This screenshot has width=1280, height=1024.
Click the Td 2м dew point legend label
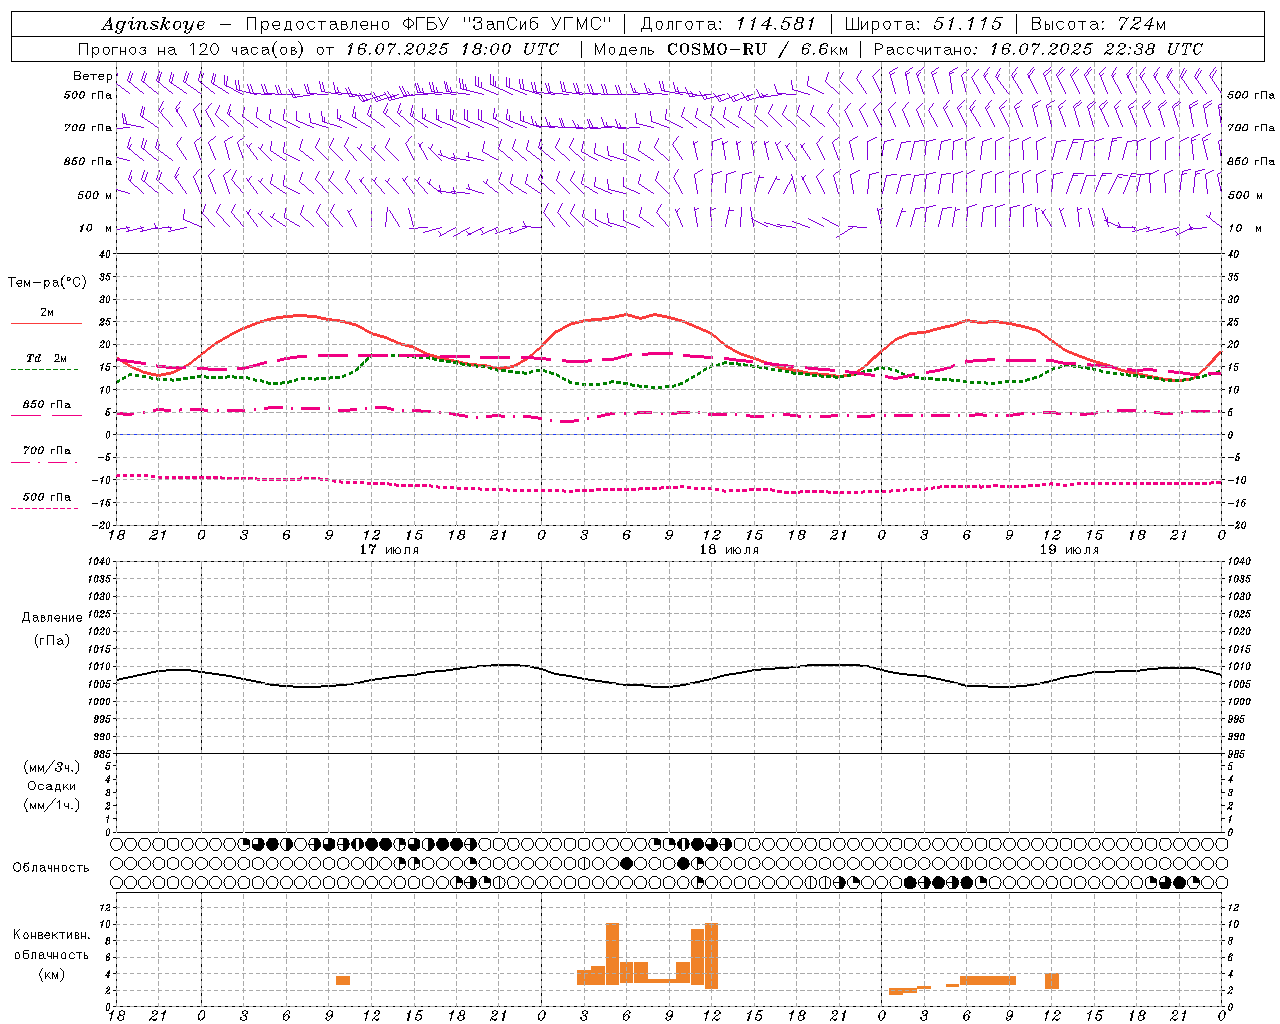coord(47,358)
